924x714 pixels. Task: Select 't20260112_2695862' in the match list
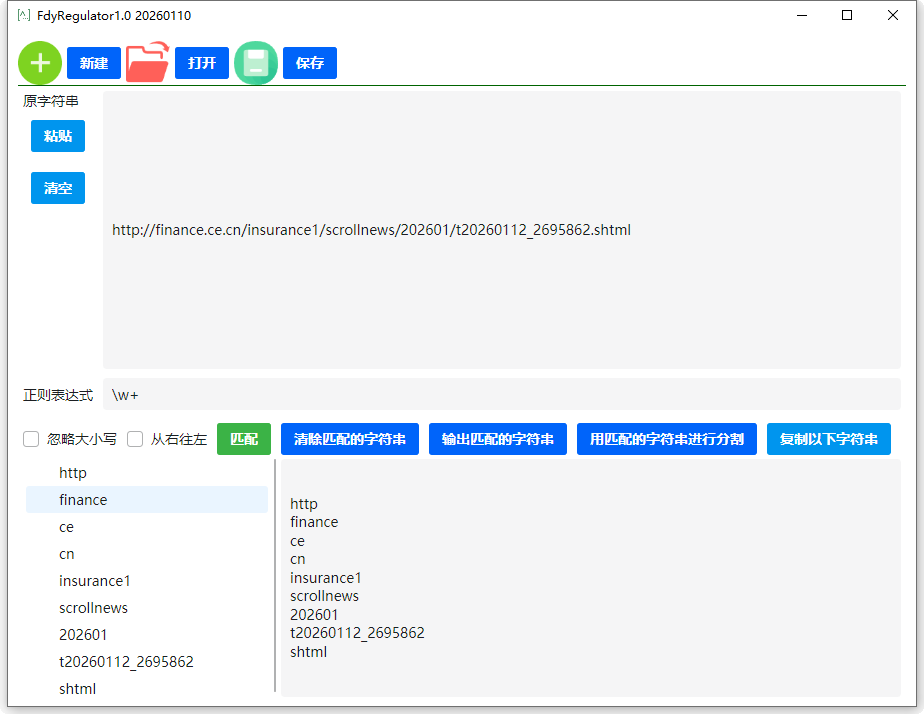pos(147,662)
